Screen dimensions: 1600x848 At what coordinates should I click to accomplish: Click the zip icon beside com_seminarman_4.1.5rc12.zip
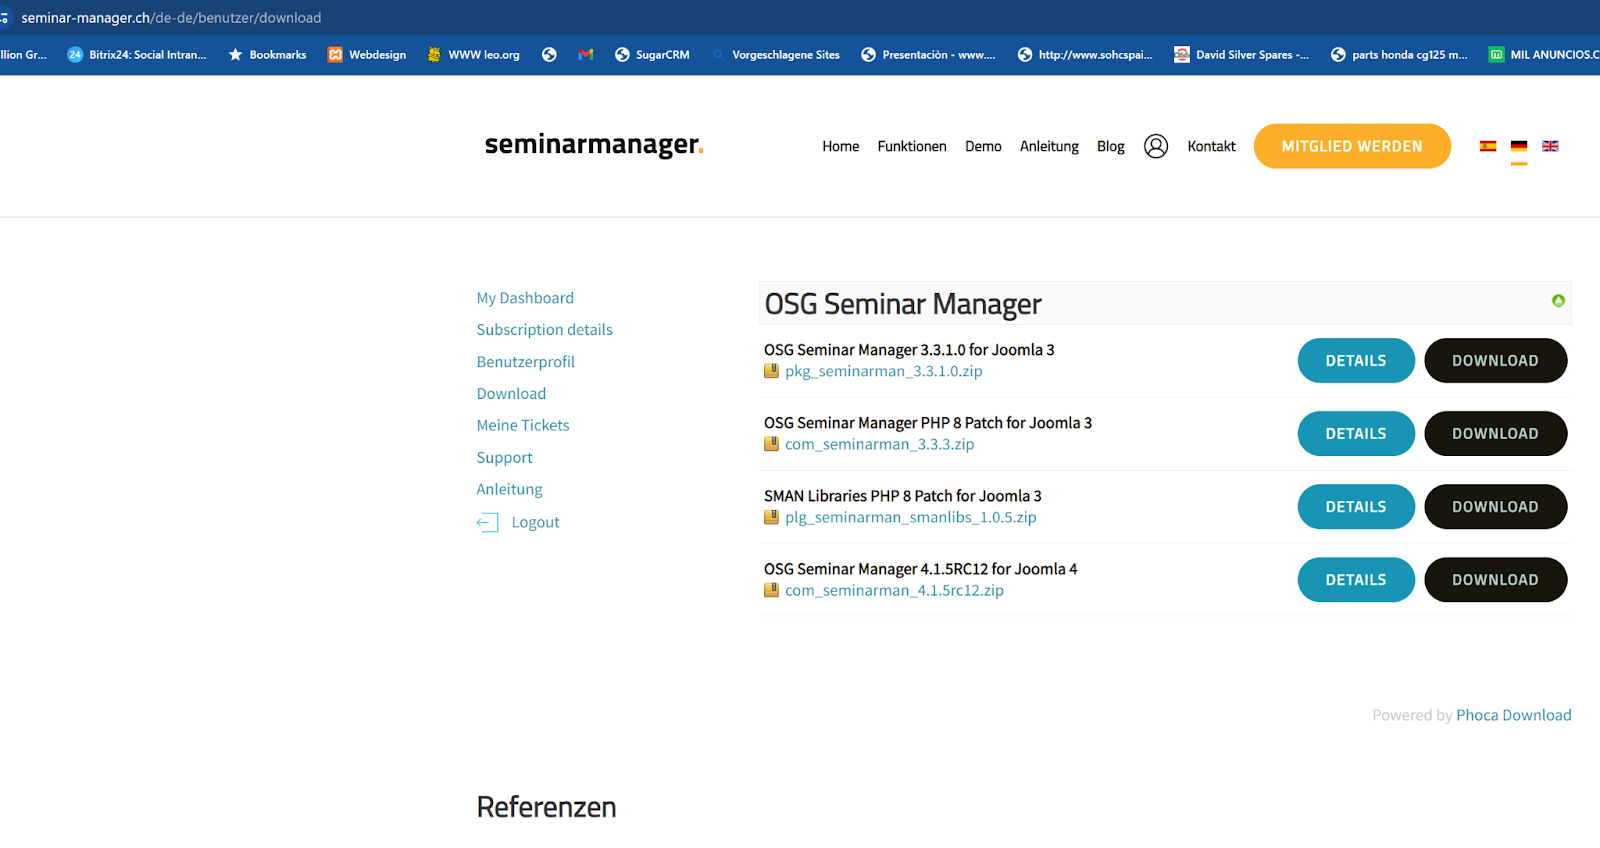[771, 590]
